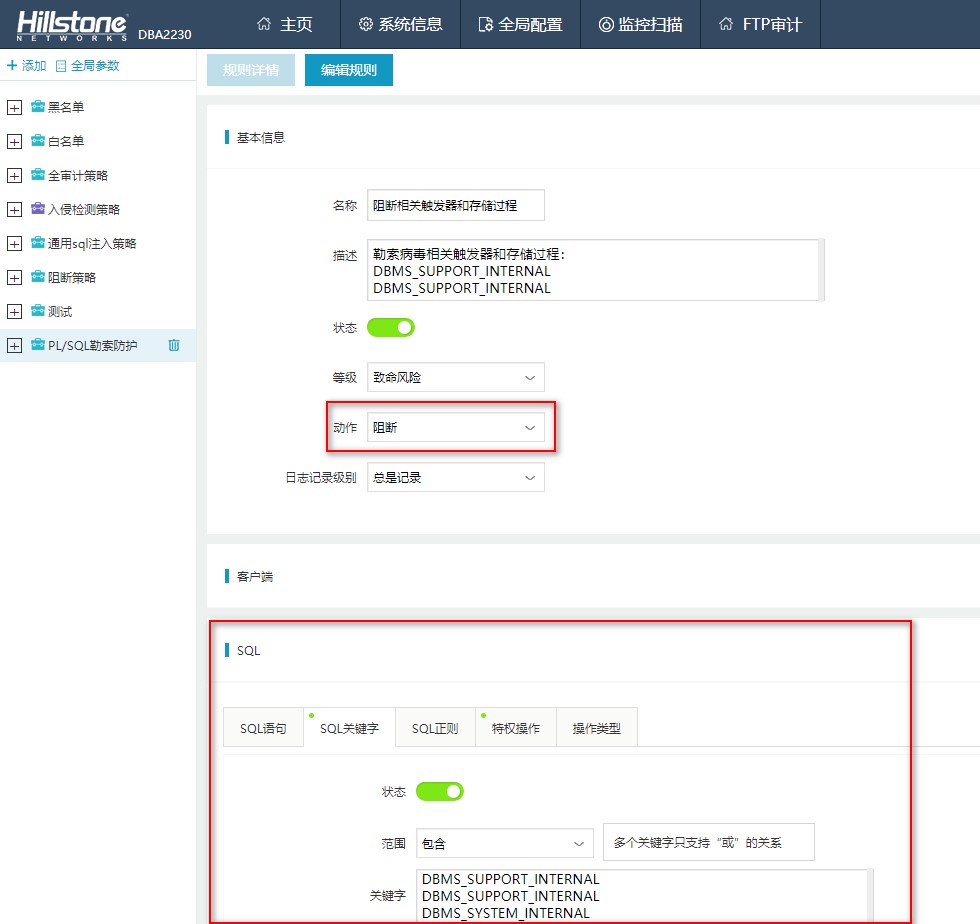The image size is (980, 924).
Task: Delete PL/SQL勒索防护 using the trash icon
Action: tap(174, 345)
